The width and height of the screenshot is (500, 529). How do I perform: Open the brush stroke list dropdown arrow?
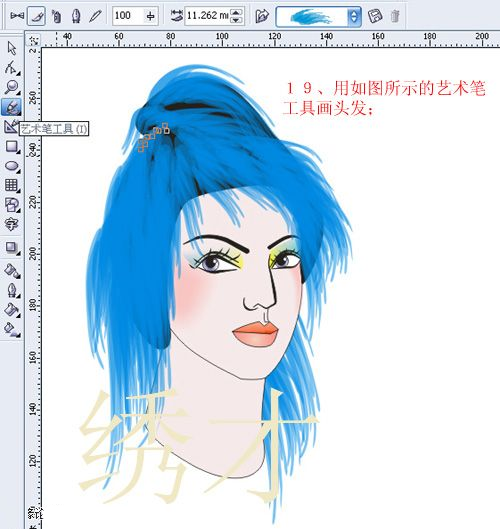click(x=354, y=16)
